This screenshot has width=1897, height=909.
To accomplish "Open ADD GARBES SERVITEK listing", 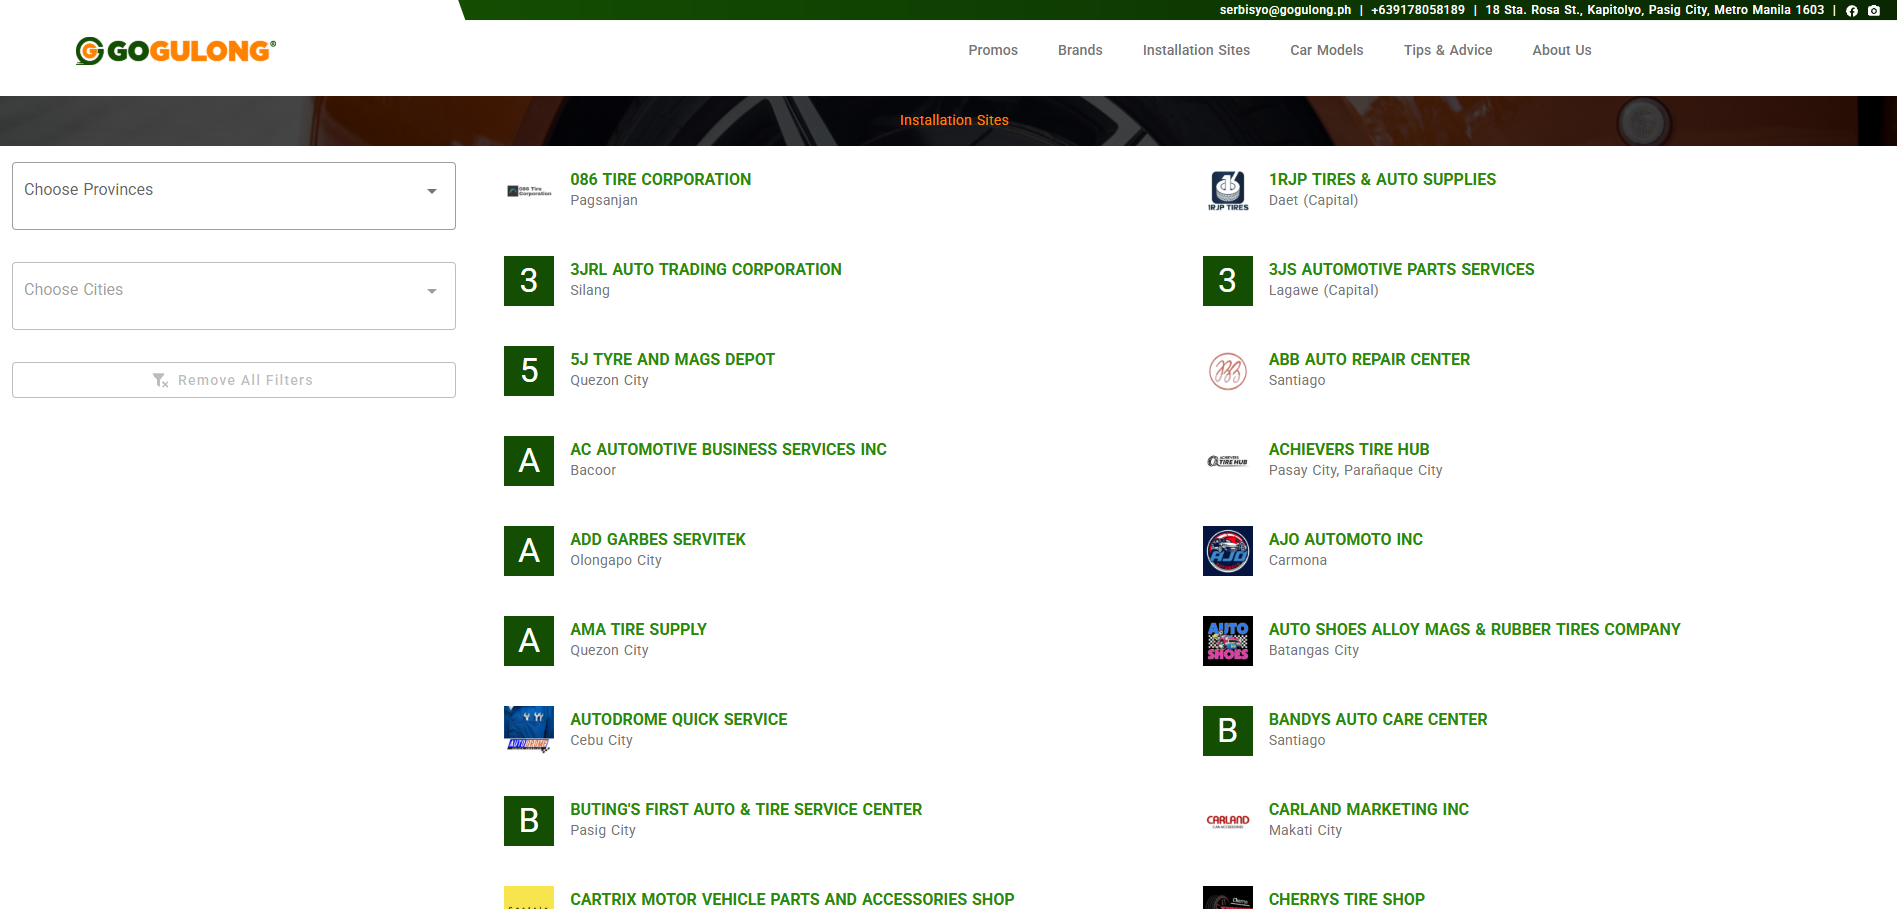I will click(x=658, y=539).
